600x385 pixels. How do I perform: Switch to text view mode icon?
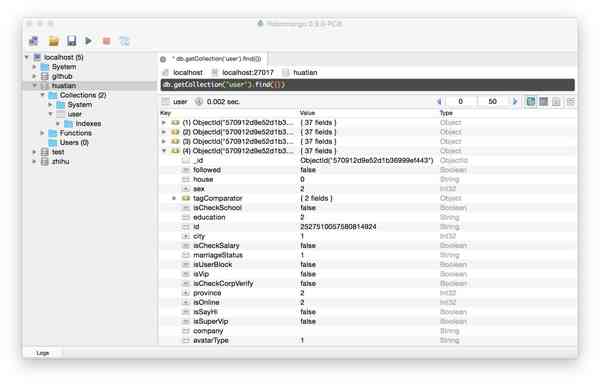coord(556,102)
